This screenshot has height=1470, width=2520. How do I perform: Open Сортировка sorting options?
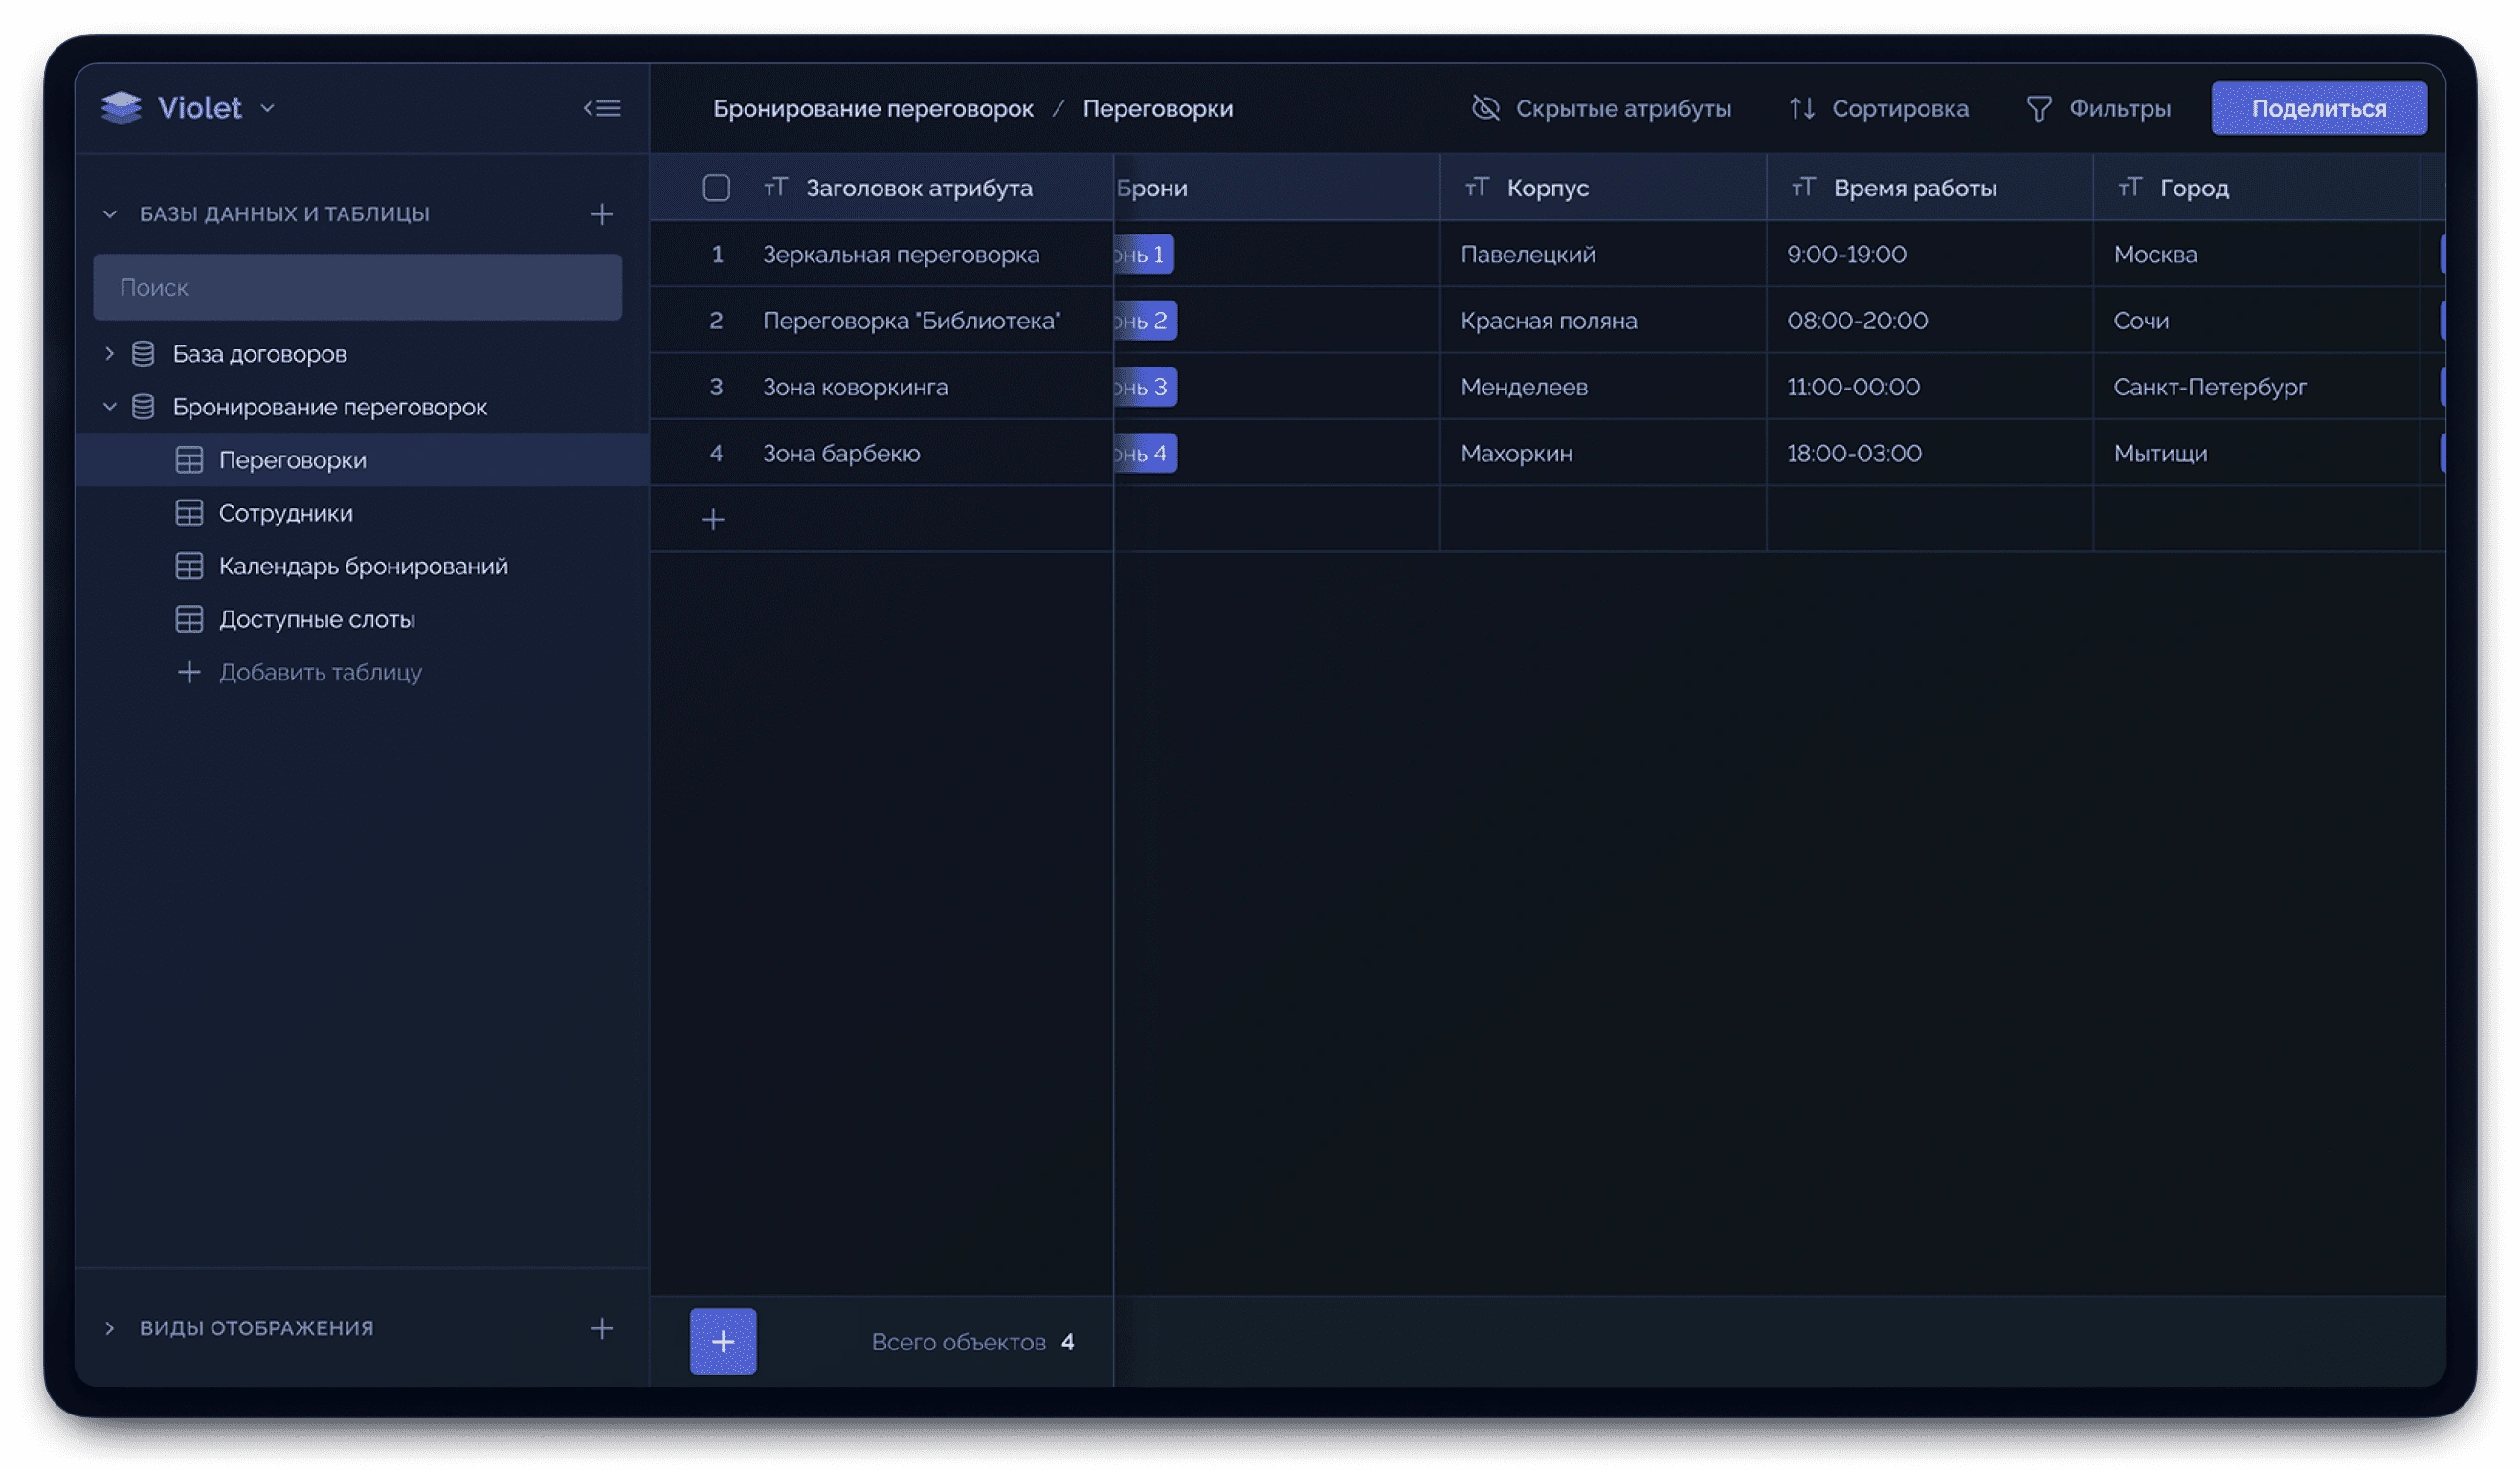click(1878, 108)
